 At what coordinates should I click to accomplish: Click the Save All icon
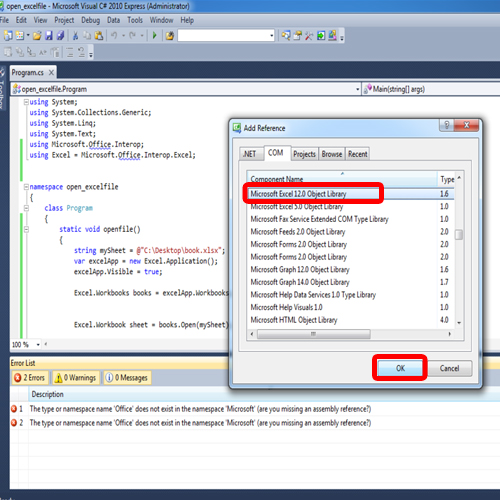(x=60, y=35)
